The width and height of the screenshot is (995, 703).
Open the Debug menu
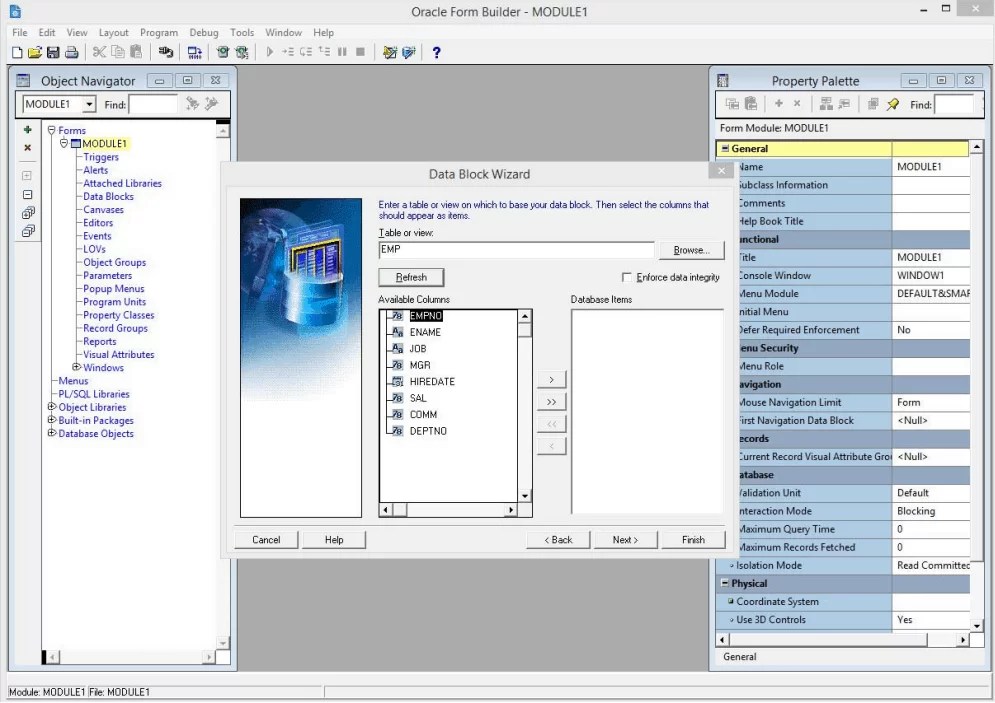204,32
